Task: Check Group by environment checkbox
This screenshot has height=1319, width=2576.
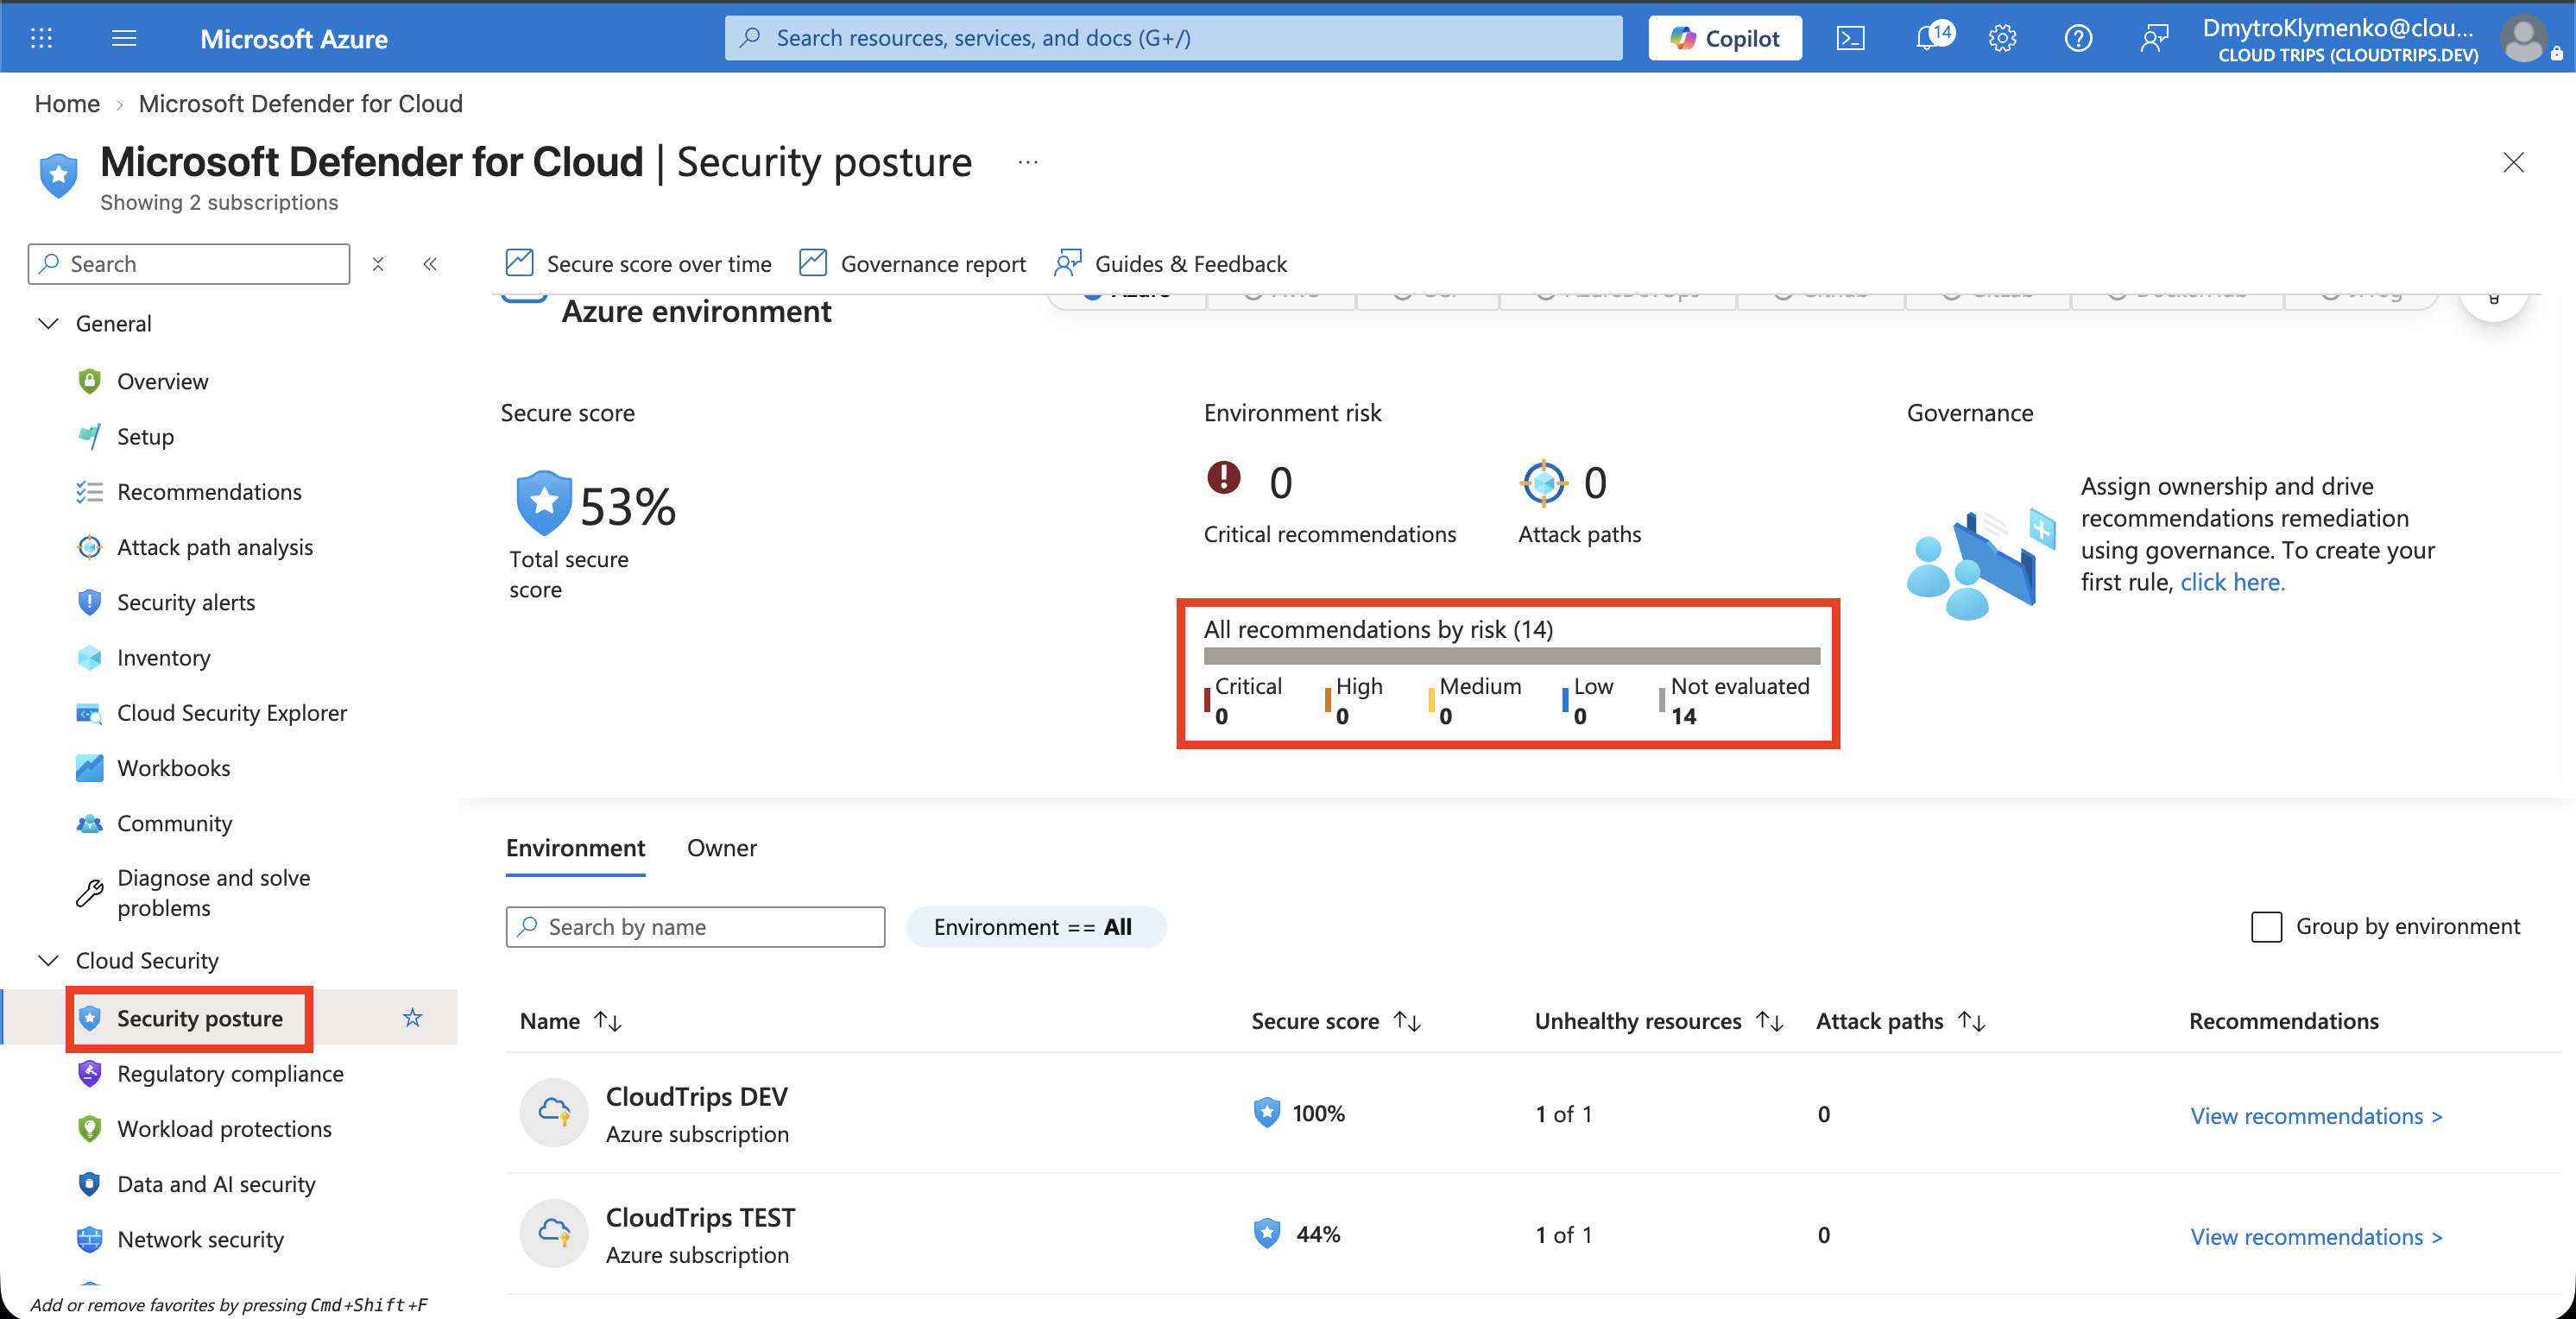Action: click(2266, 926)
